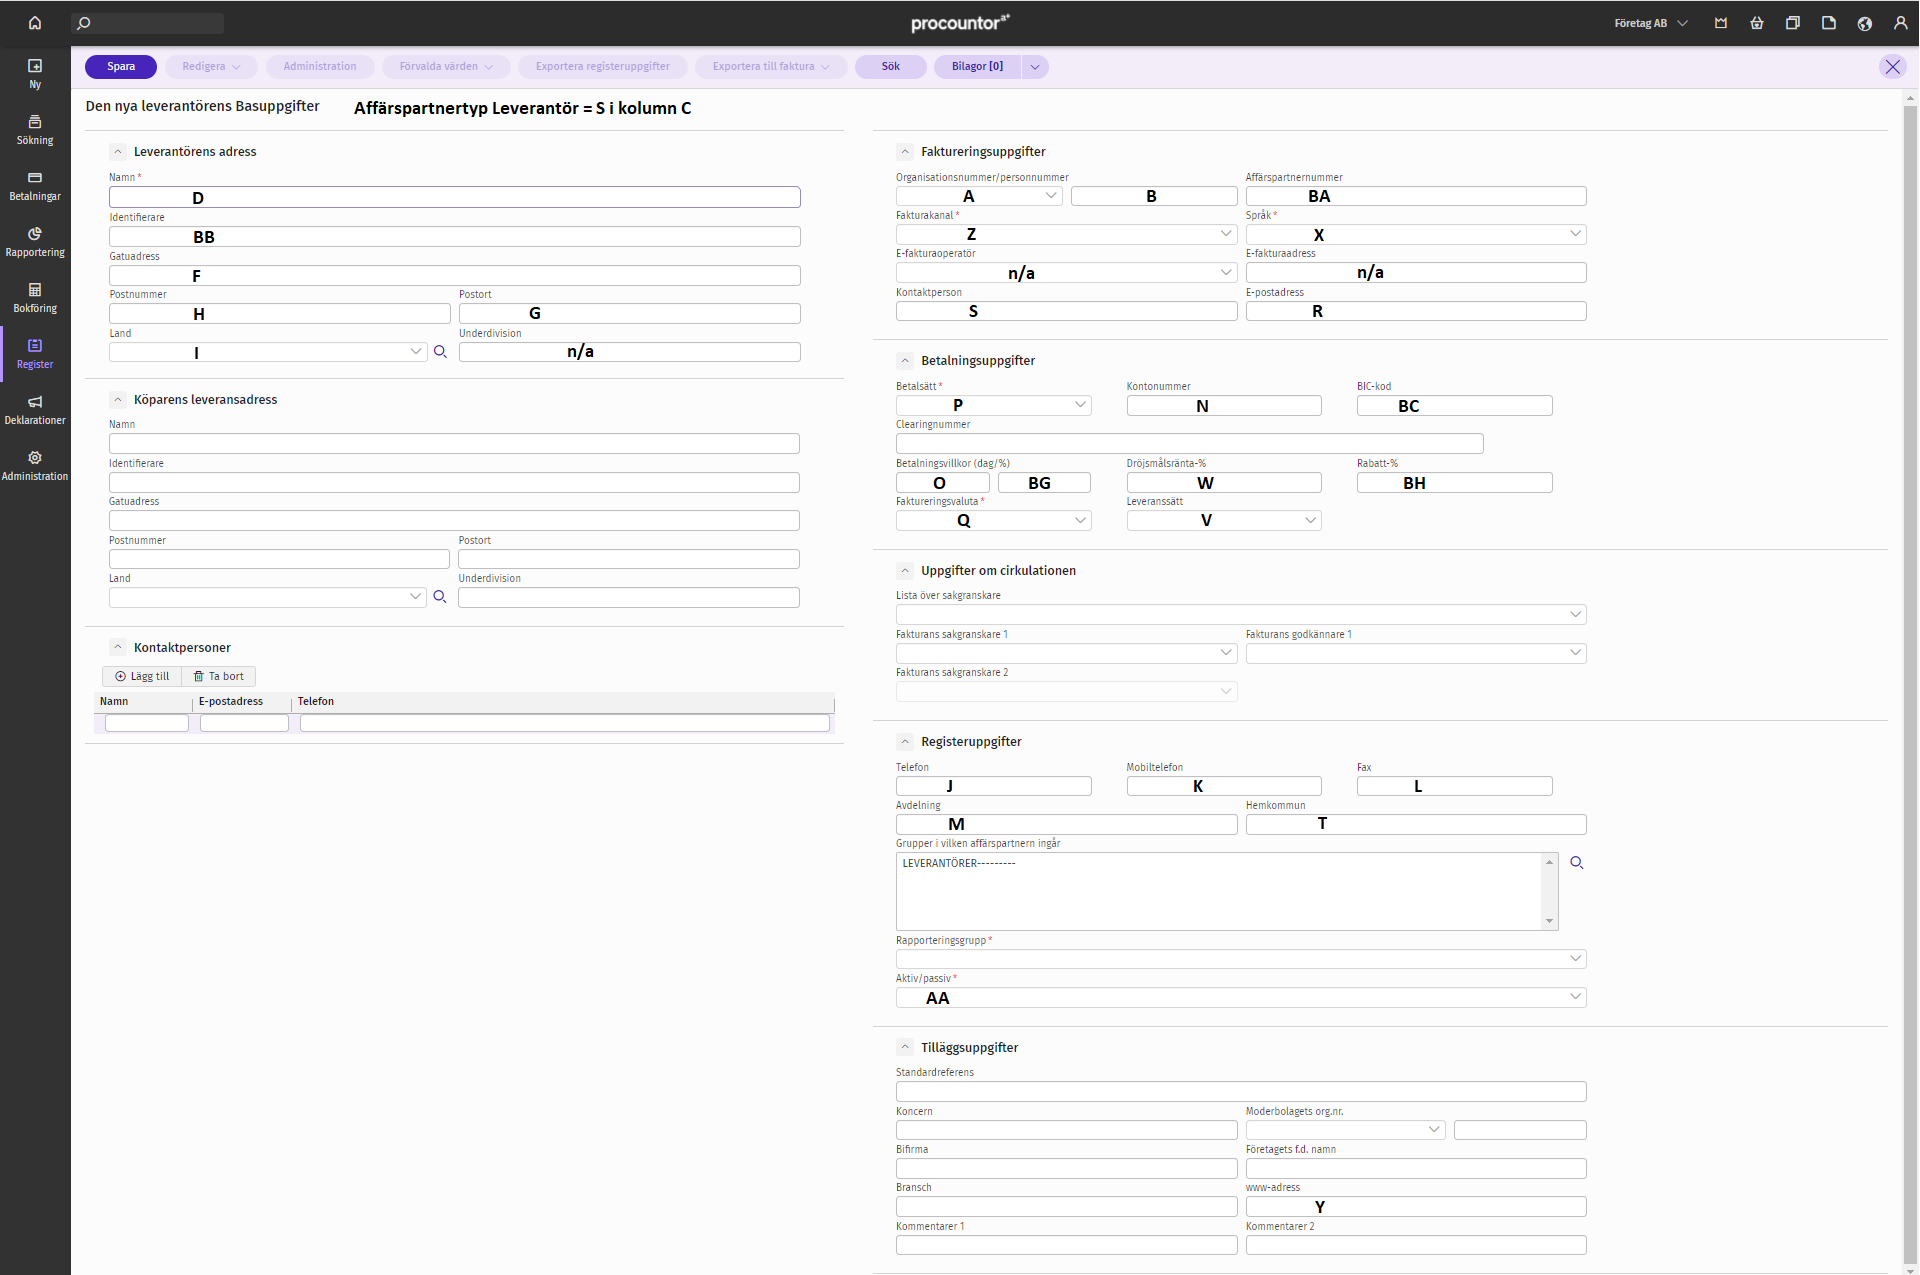Open Exportera till faktura menu
The height and width of the screenshot is (1275, 1920).
[x=770, y=67]
